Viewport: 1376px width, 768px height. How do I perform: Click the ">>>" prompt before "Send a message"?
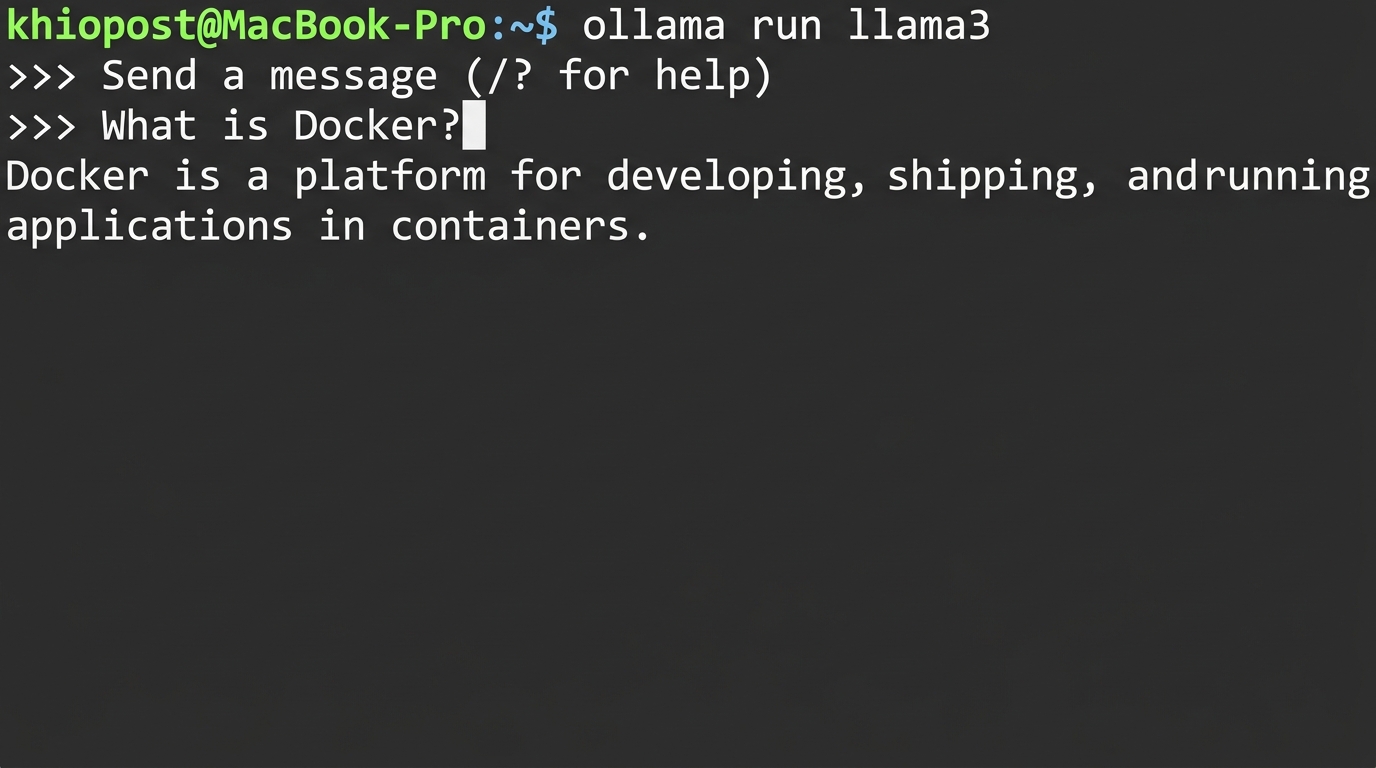pyautogui.click(x=41, y=76)
